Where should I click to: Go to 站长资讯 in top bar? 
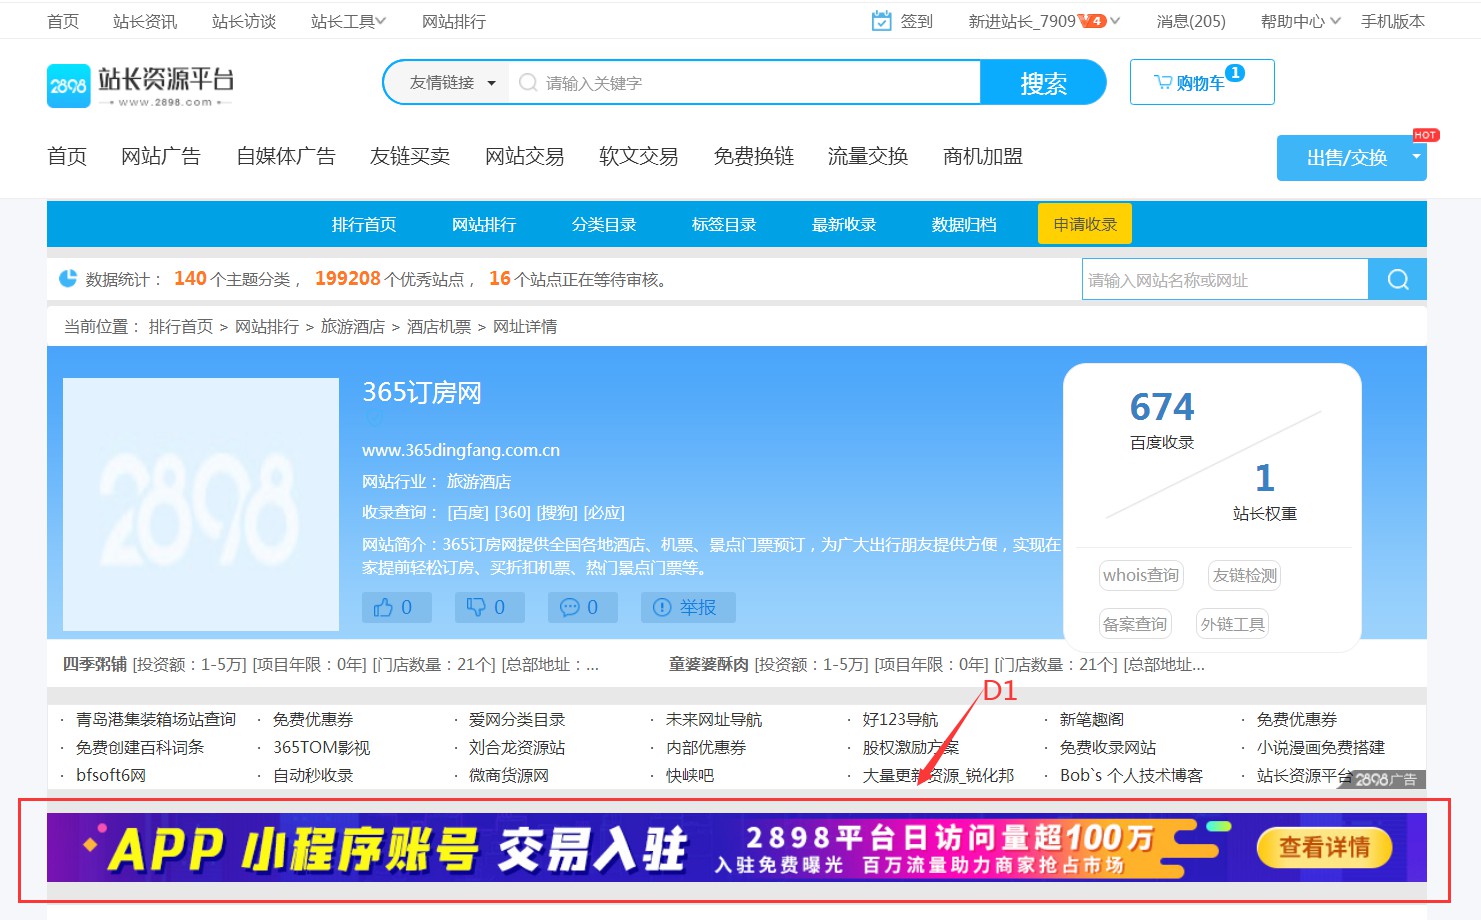[145, 21]
